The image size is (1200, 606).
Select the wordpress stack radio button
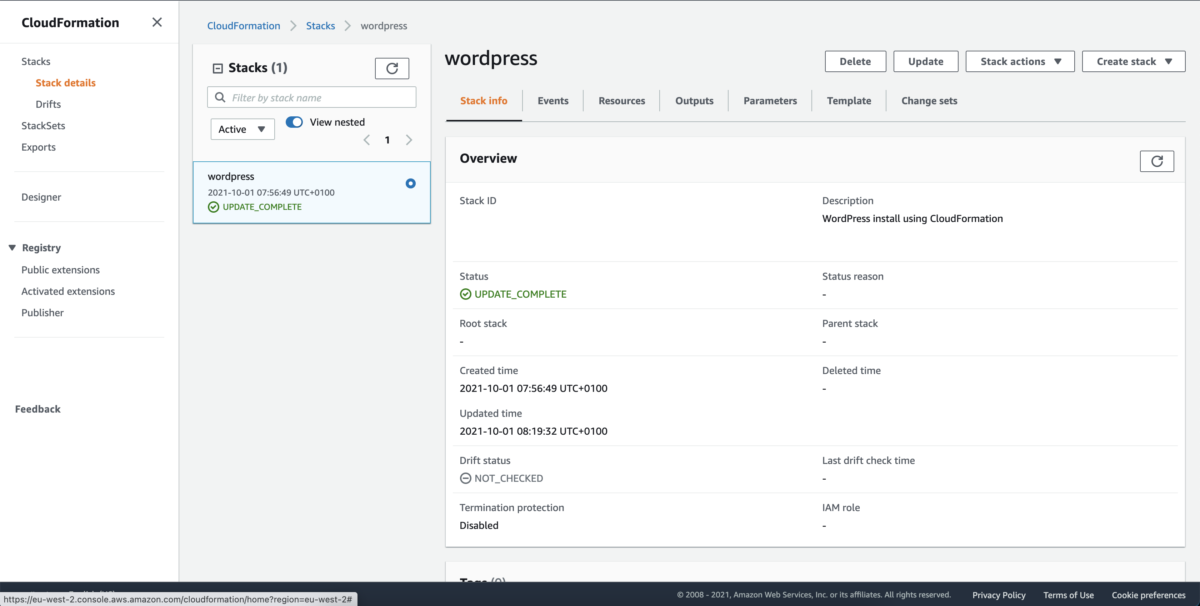[411, 184]
